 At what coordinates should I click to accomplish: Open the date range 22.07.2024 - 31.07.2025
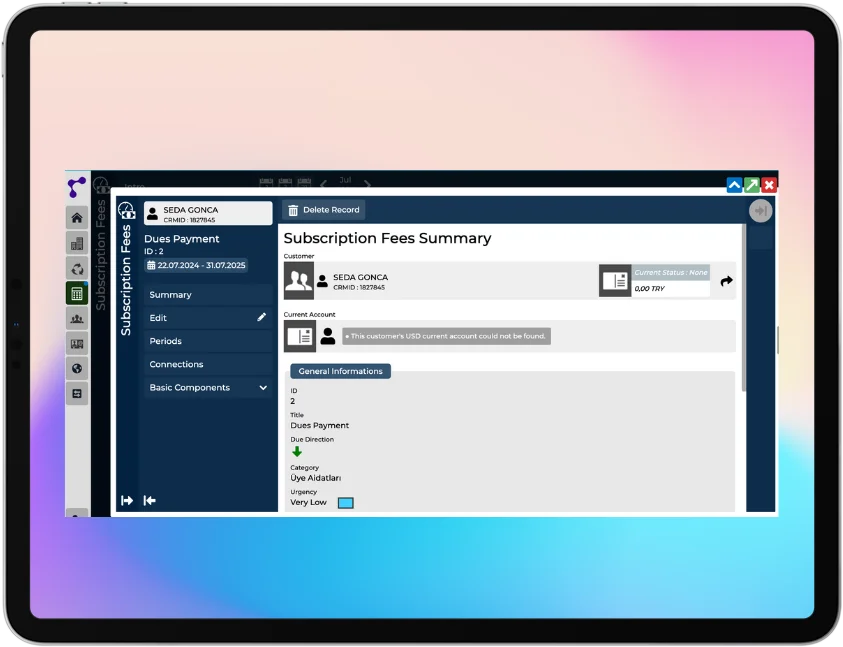[x=196, y=266]
